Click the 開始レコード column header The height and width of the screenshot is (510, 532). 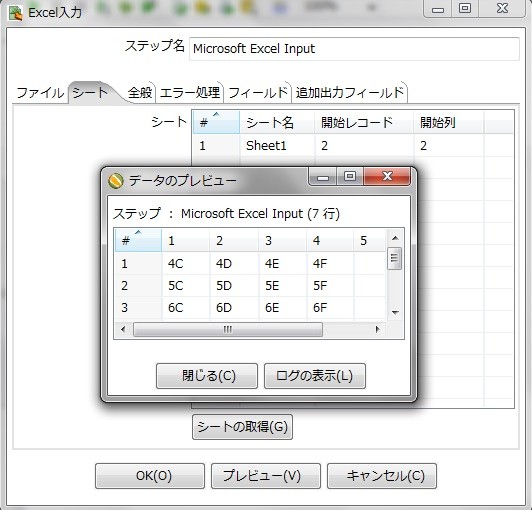coord(364,122)
